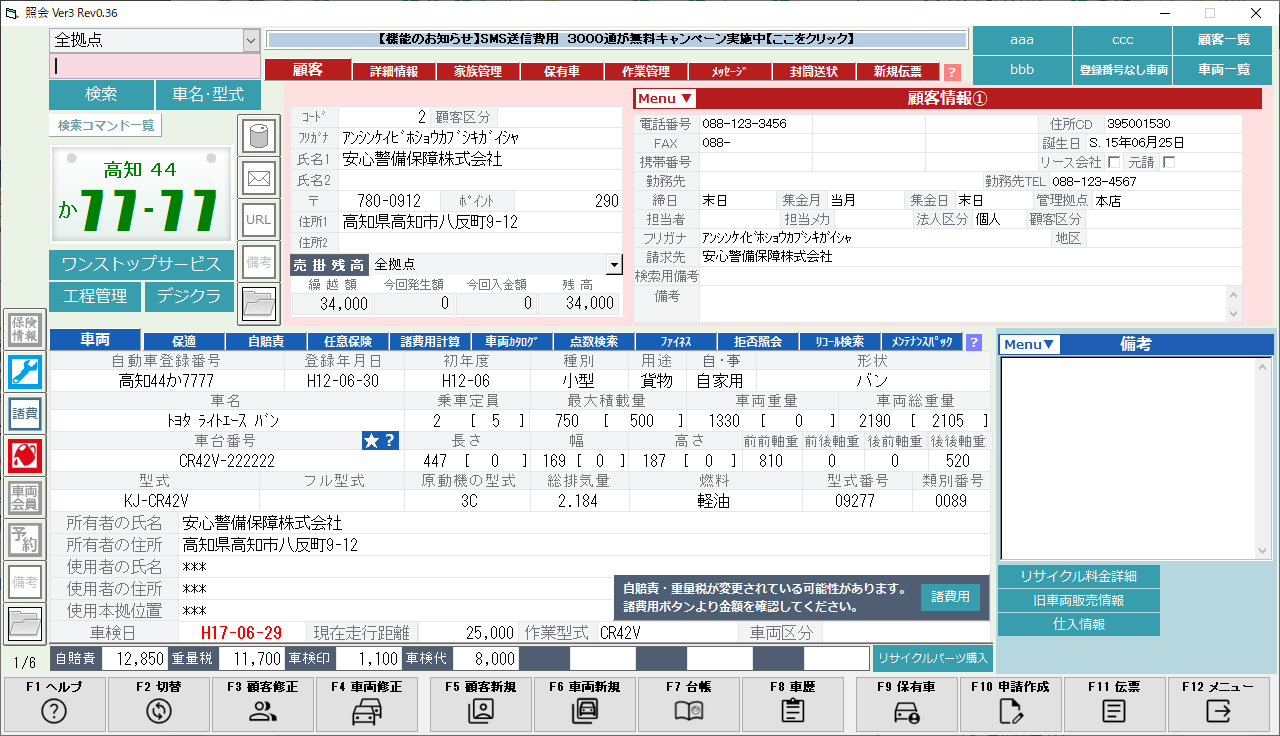Click lower-left sidebar folder icon
The width and height of the screenshot is (1280, 736).
pyautogui.click(x=24, y=624)
